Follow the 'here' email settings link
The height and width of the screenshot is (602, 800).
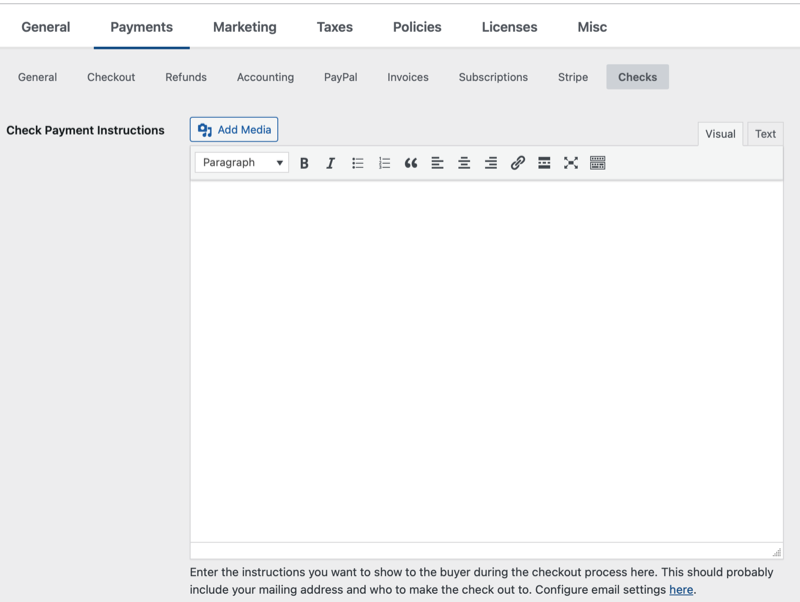point(681,590)
